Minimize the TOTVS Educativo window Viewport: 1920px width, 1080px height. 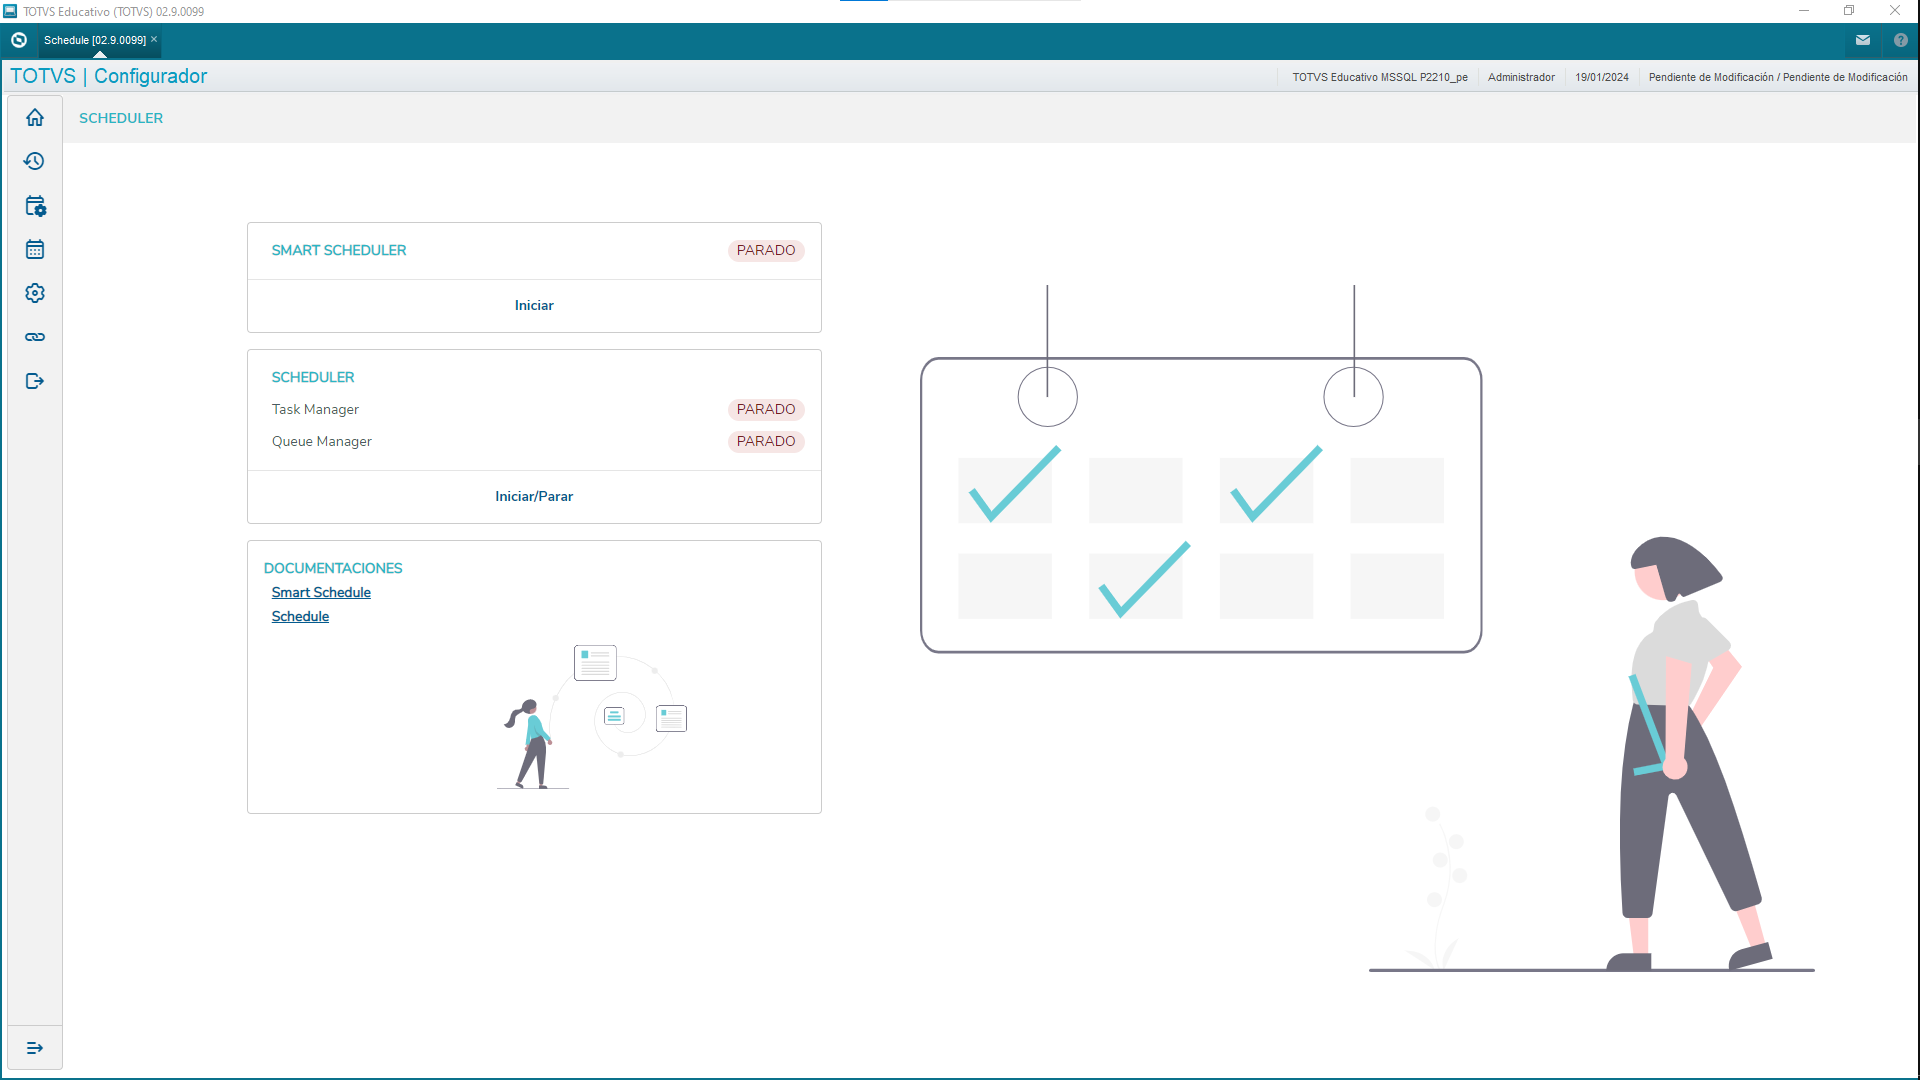point(1804,11)
